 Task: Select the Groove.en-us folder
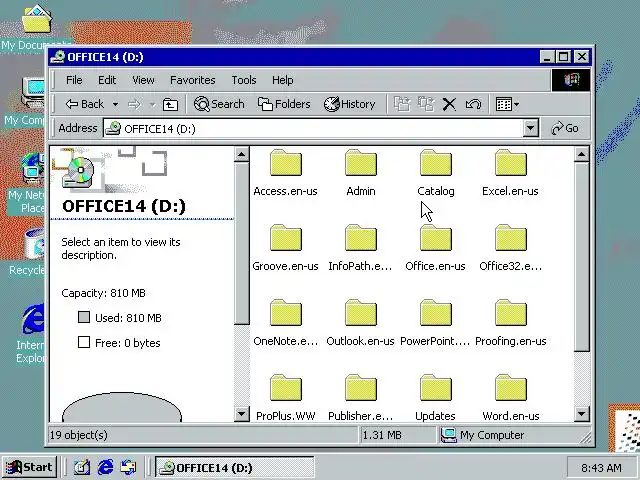[285, 248]
